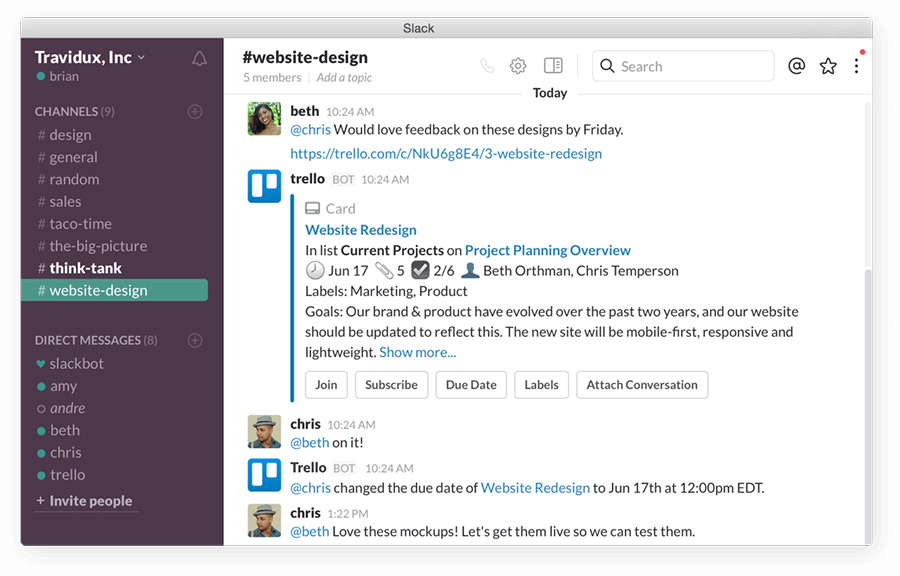900x576 pixels.
Task: Click 5 members count
Action: (272, 77)
